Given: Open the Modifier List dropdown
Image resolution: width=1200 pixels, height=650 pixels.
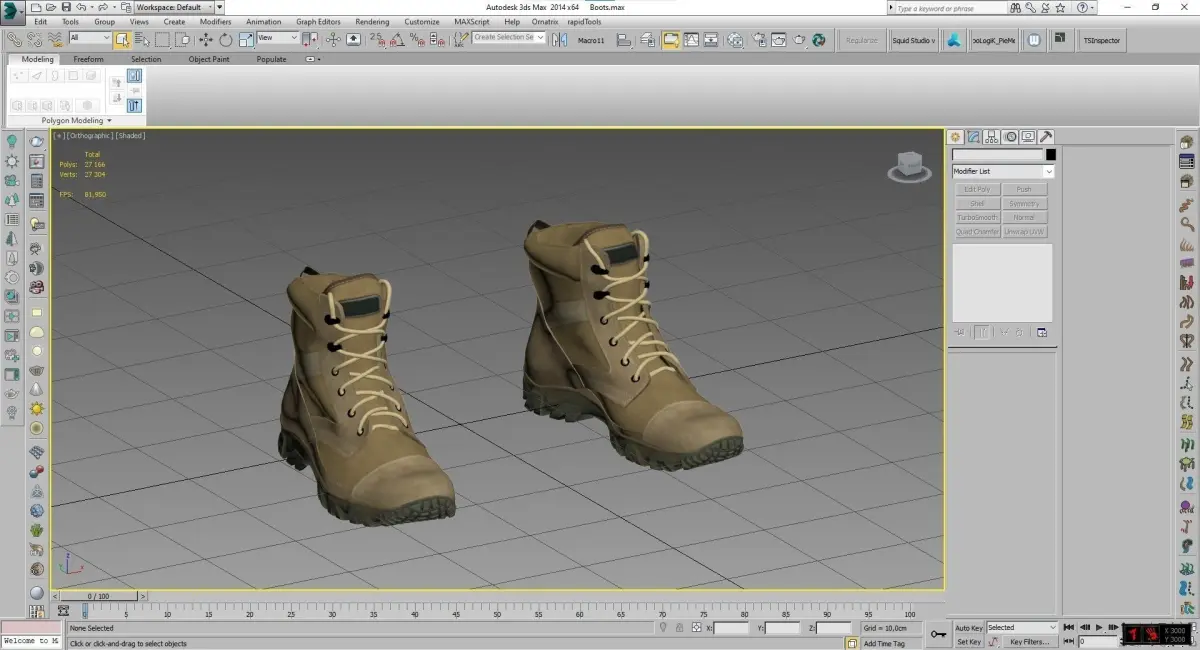Looking at the screenshot, I should tap(1002, 172).
